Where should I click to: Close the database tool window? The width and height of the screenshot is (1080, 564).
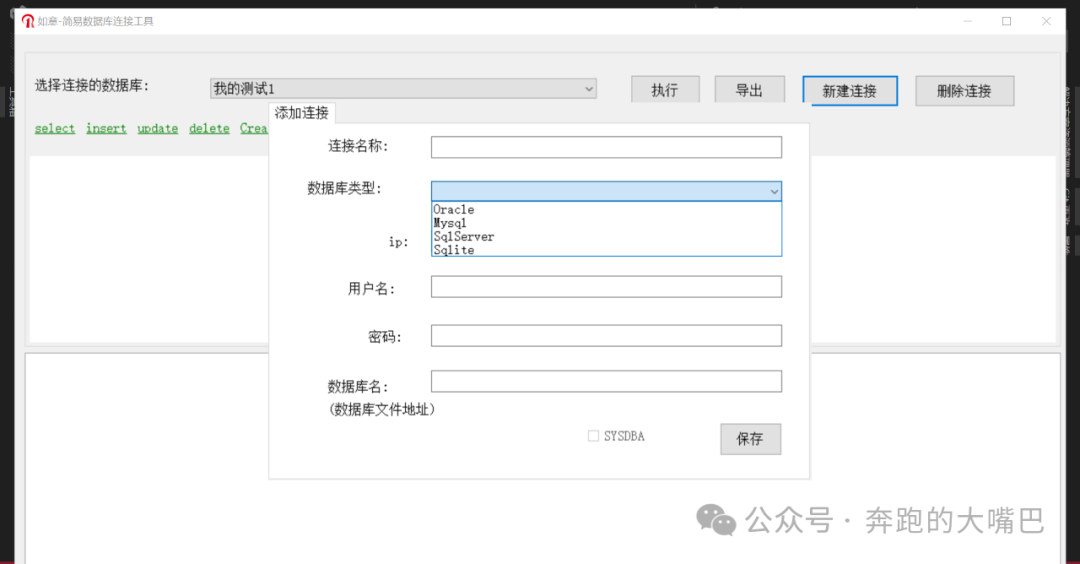click(x=1046, y=21)
